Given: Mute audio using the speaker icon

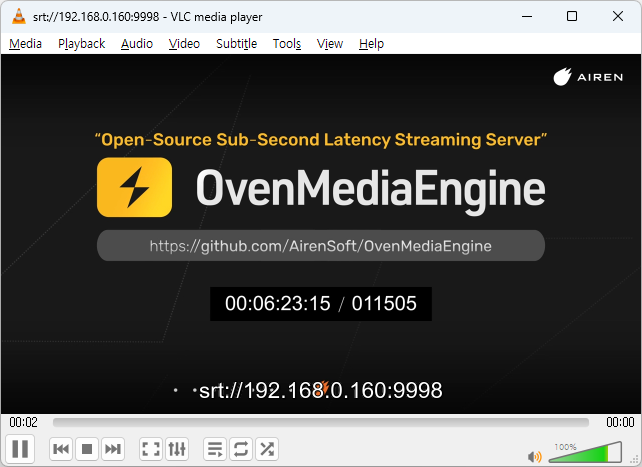Looking at the screenshot, I should pos(535,456).
